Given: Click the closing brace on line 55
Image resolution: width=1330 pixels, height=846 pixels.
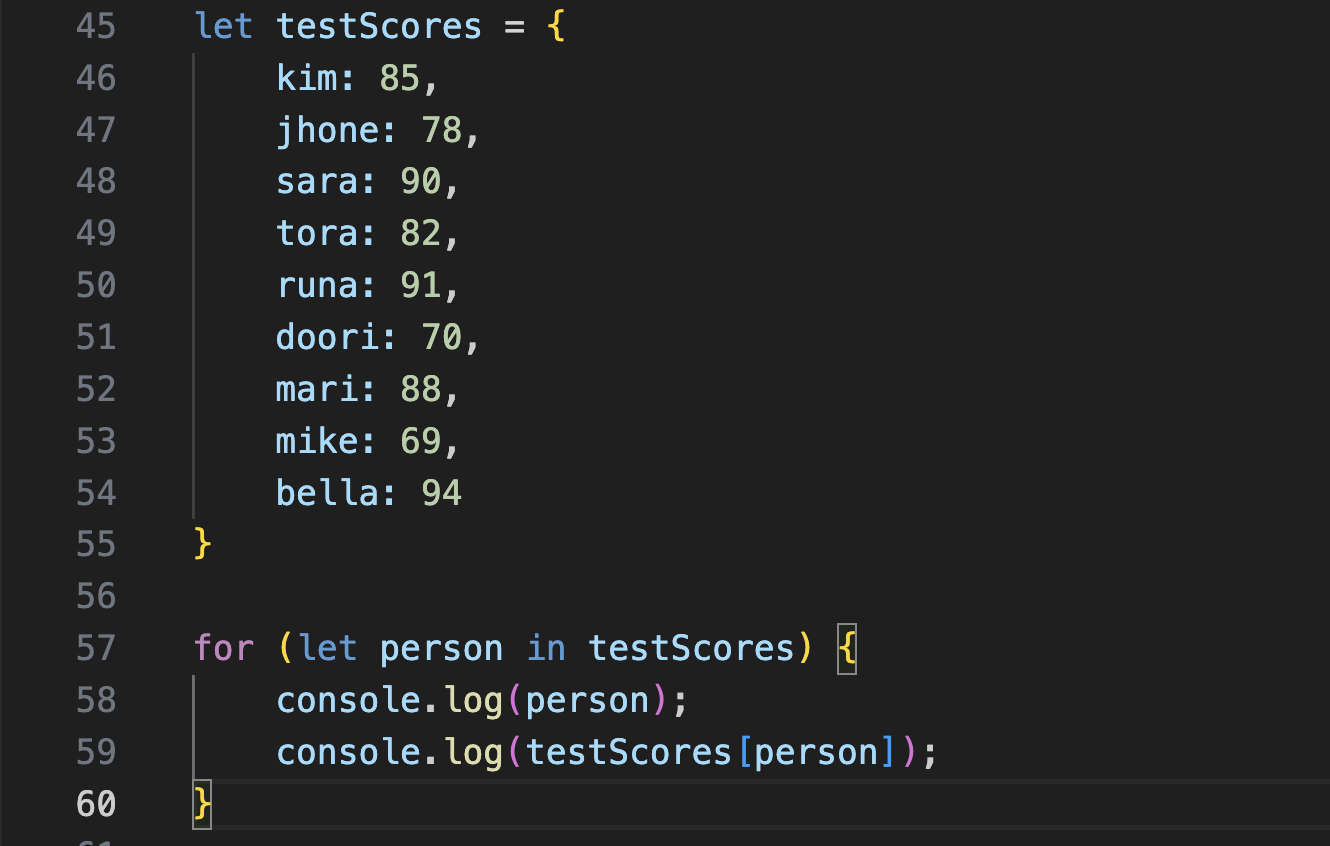Looking at the screenshot, I should [203, 544].
